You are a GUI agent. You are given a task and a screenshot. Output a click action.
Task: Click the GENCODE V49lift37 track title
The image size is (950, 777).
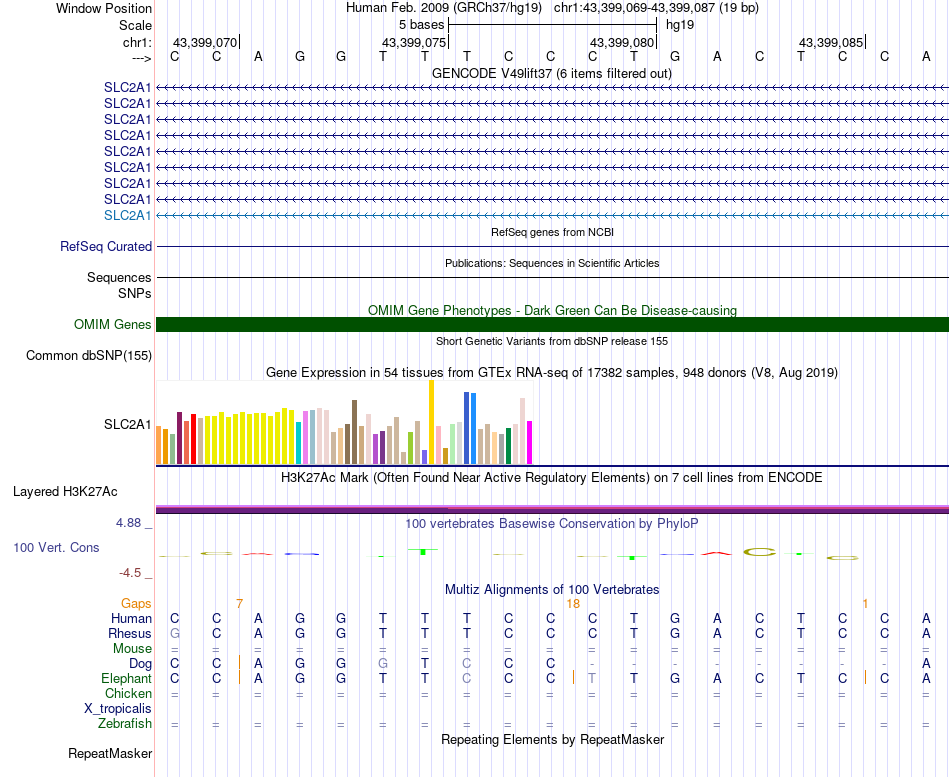(x=551, y=73)
